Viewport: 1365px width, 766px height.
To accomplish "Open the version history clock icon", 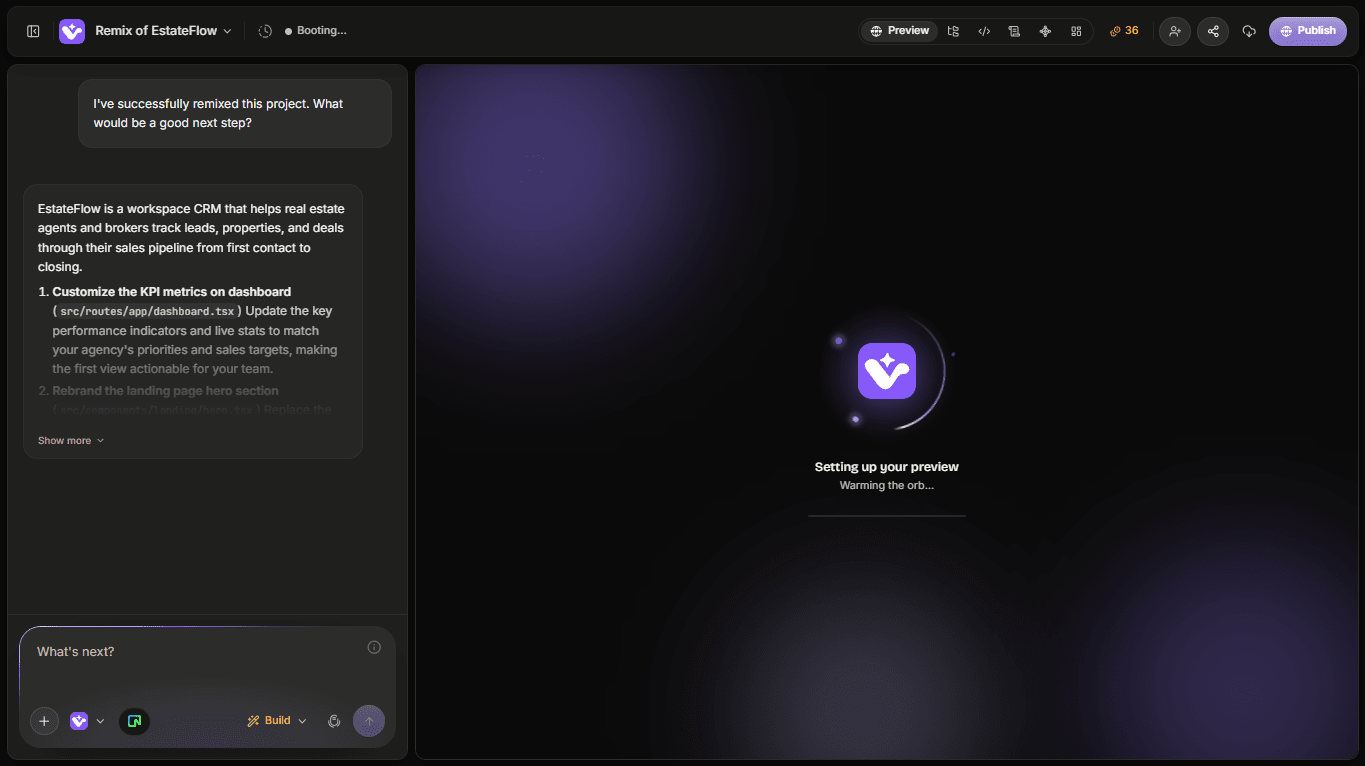I will tap(265, 31).
